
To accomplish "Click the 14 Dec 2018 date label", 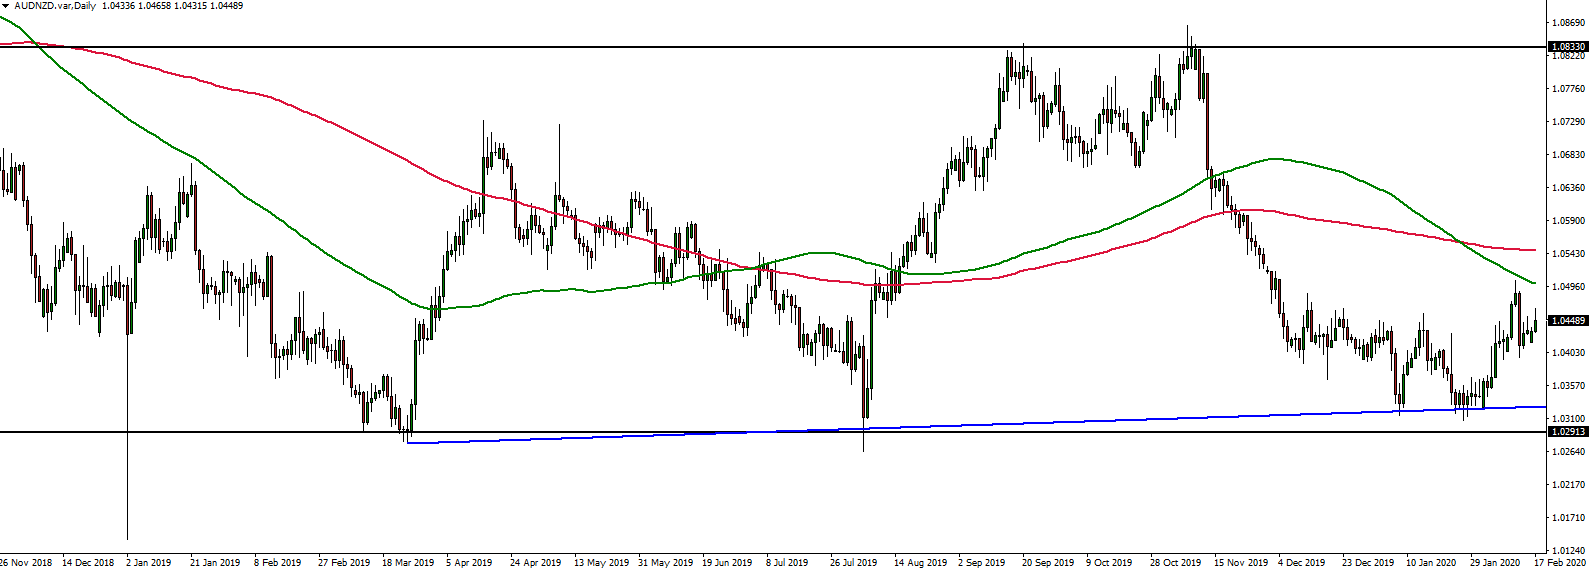I will click(x=88, y=563).
